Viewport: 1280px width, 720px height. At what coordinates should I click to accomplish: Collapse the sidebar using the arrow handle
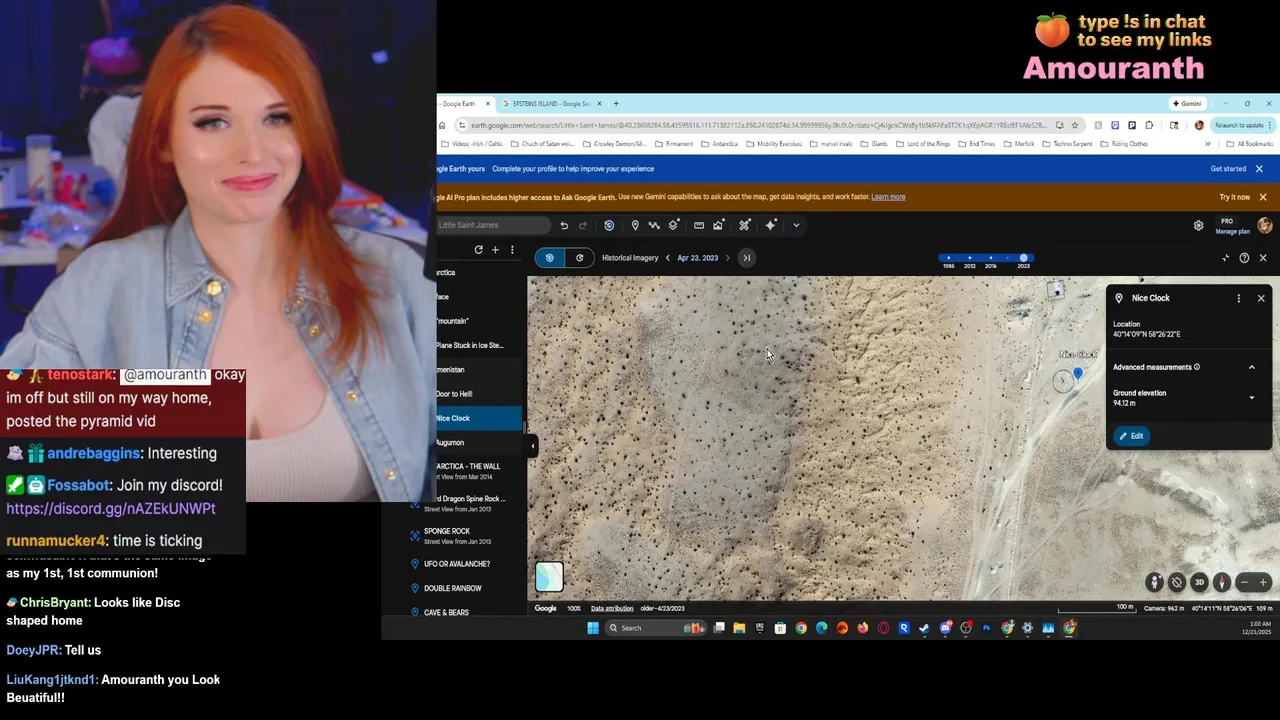click(532, 445)
